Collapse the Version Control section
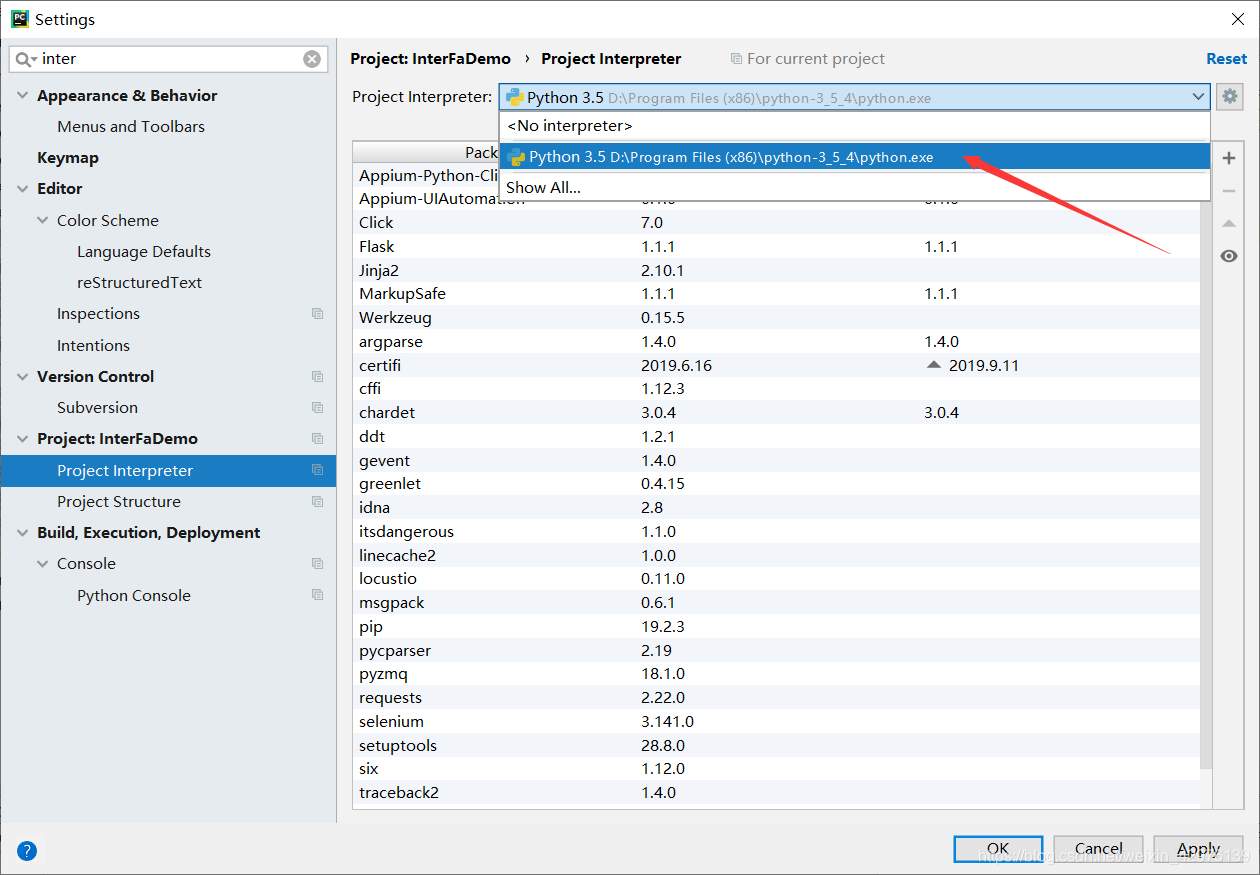This screenshot has height=875, width=1260. [x=23, y=377]
